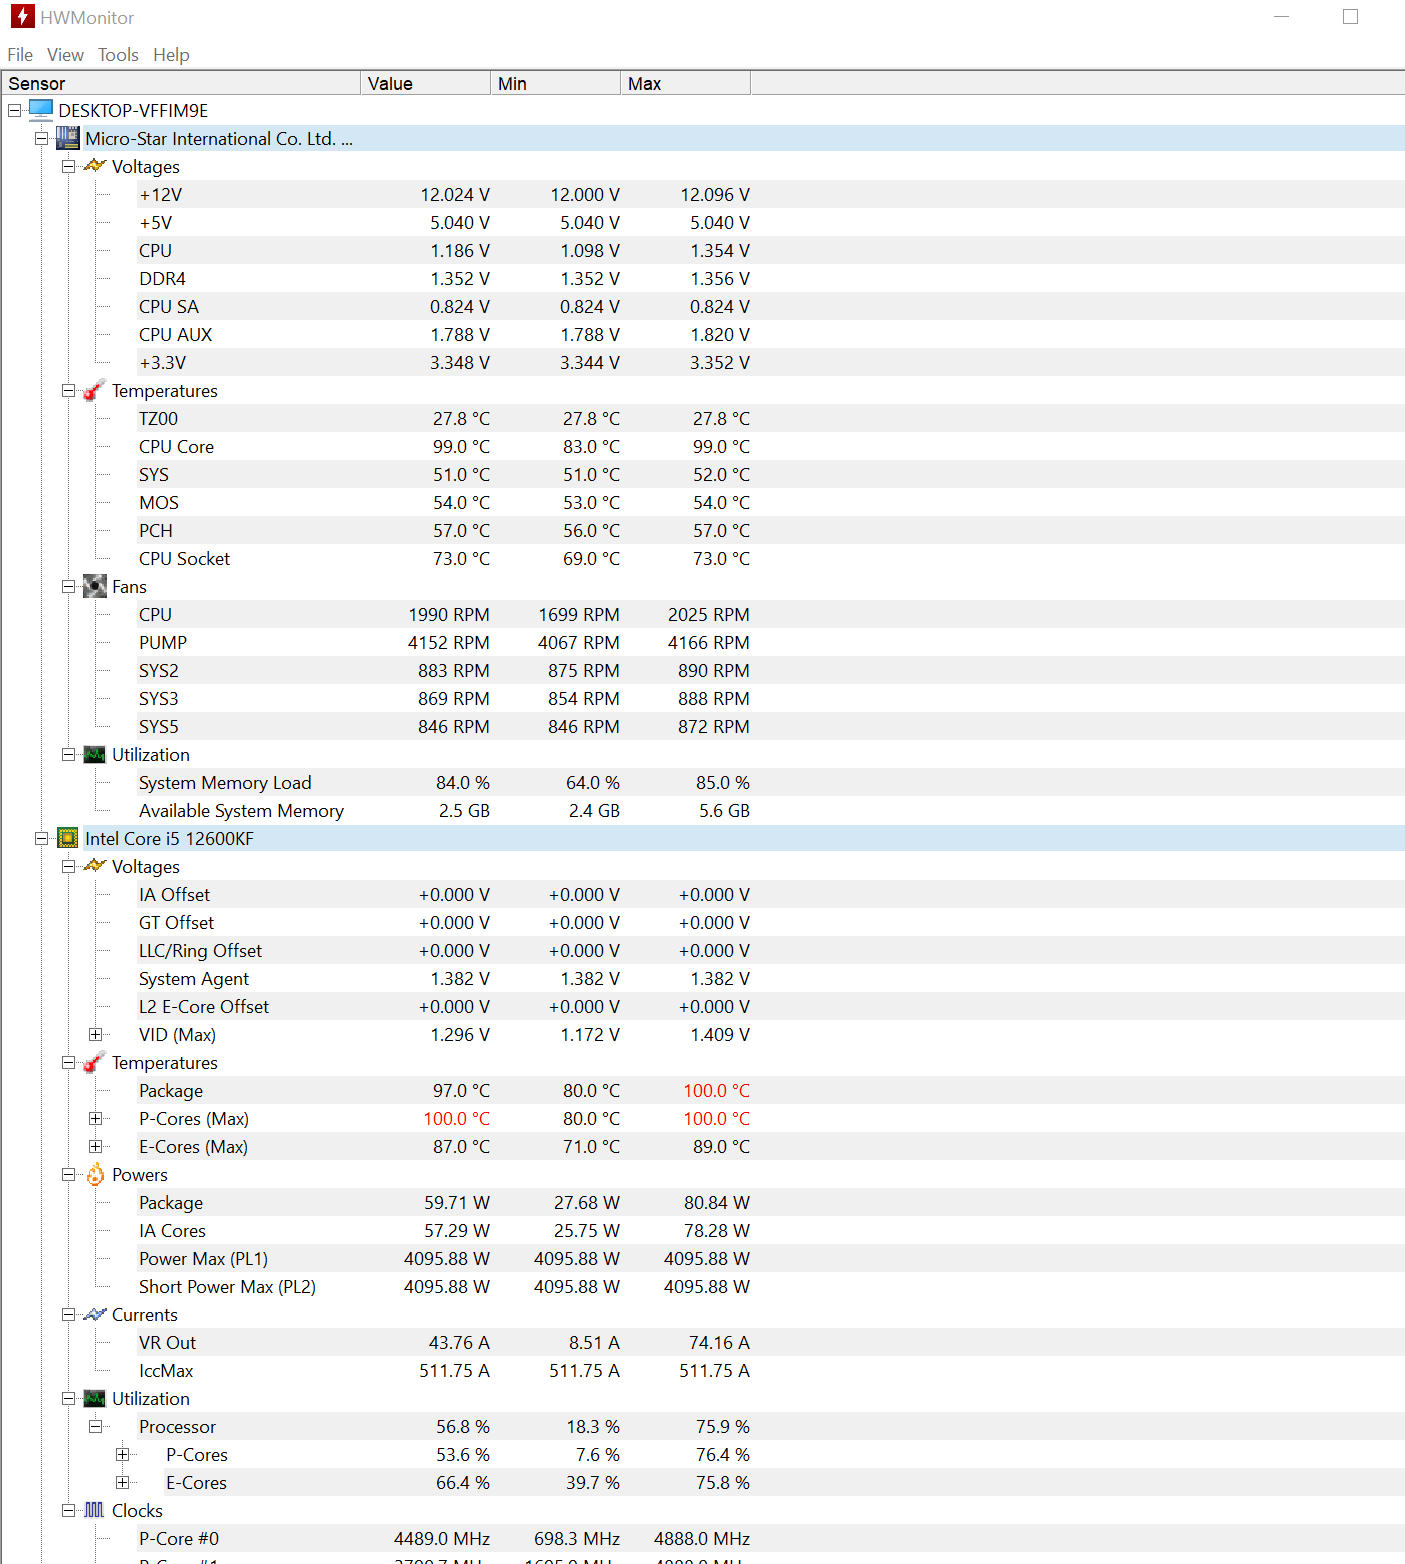Collapse the DESKTOP-VFFIM9E root node
Image resolution: width=1405 pixels, height=1564 pixels.
click(15, 110)
